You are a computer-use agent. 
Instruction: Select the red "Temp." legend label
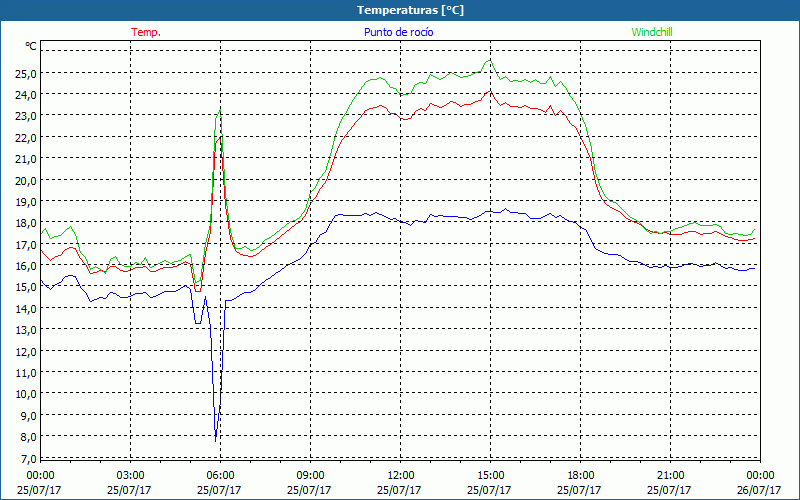[x=146, y=32]
